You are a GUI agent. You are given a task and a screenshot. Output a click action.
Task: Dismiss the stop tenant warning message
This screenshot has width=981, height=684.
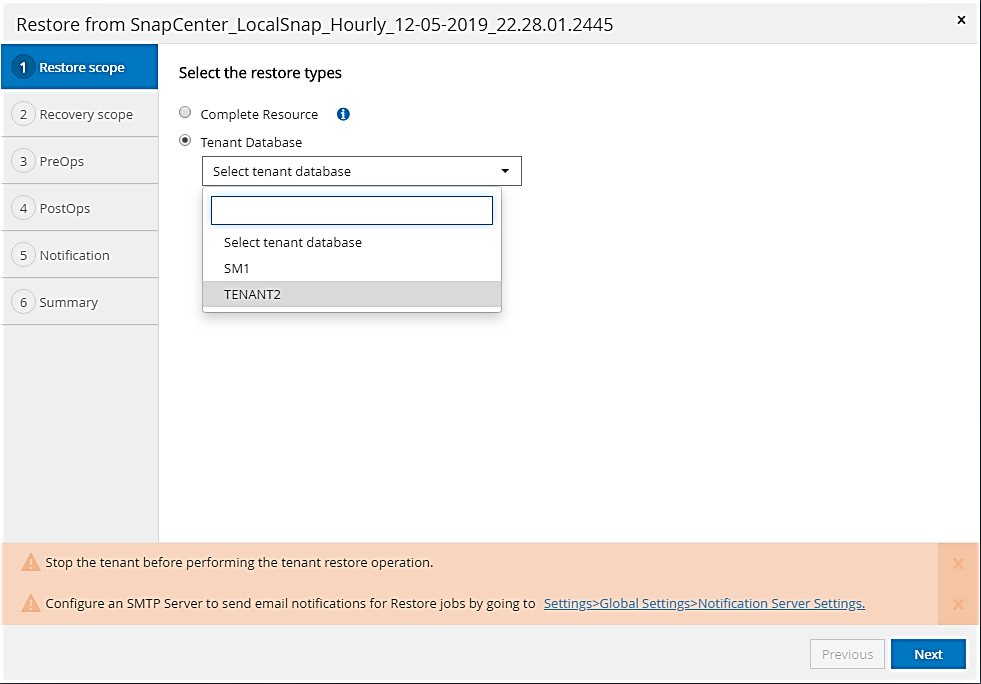958,563
